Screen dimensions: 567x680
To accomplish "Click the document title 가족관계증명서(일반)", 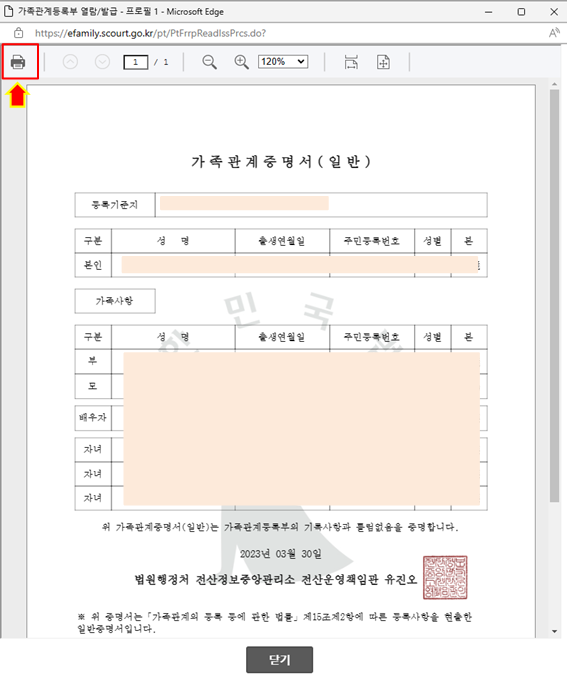I will pyautogui.click(x=281, y=162).
